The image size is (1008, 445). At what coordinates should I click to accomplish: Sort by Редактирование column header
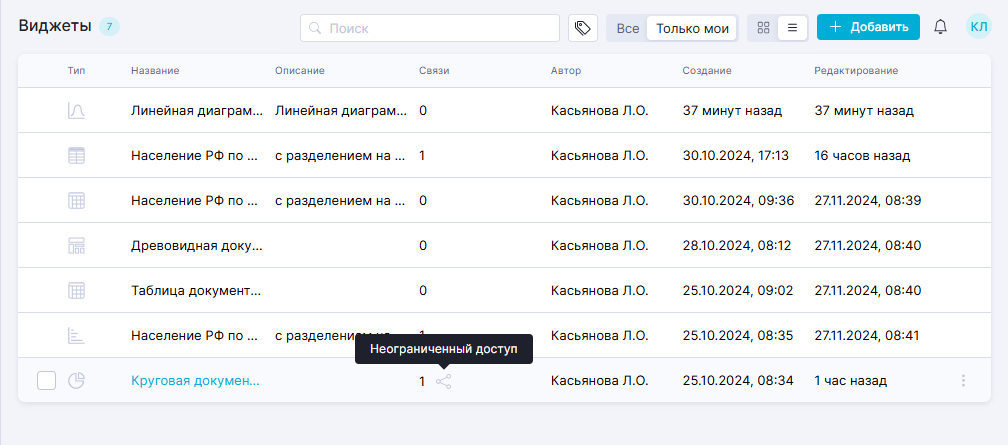tap(856, 71)
